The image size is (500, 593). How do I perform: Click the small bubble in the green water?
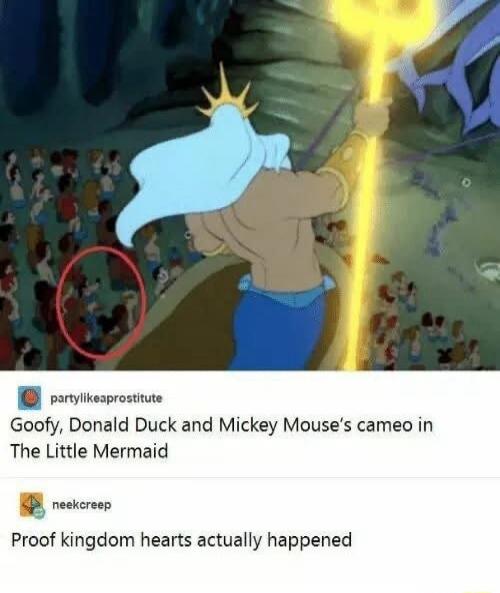(467, 183)
